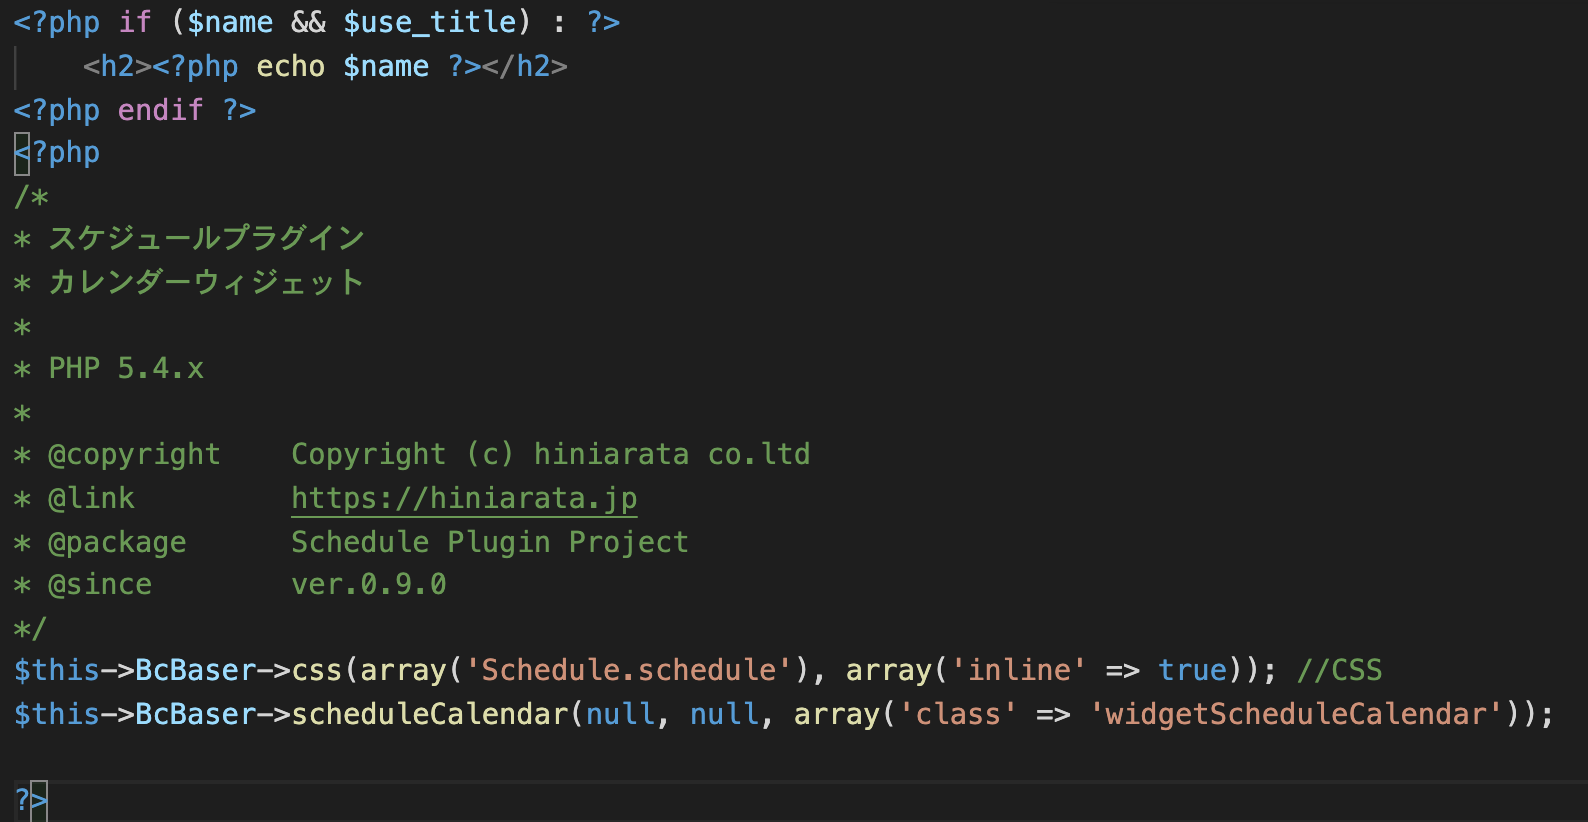1588x822 pixels.
Task: Click the $name variable in the if condition
Action: 230,22
